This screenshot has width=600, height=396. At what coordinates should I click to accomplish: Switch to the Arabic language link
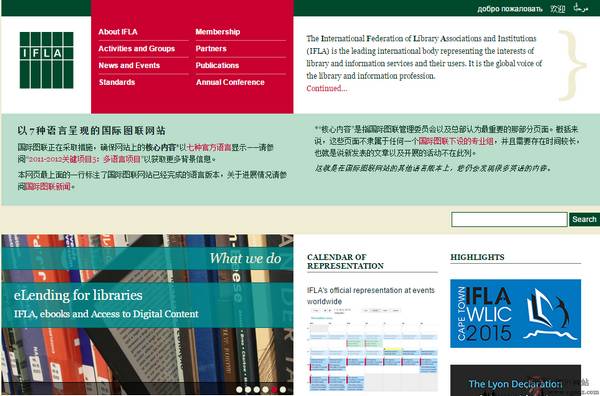(x=580, y=8)
